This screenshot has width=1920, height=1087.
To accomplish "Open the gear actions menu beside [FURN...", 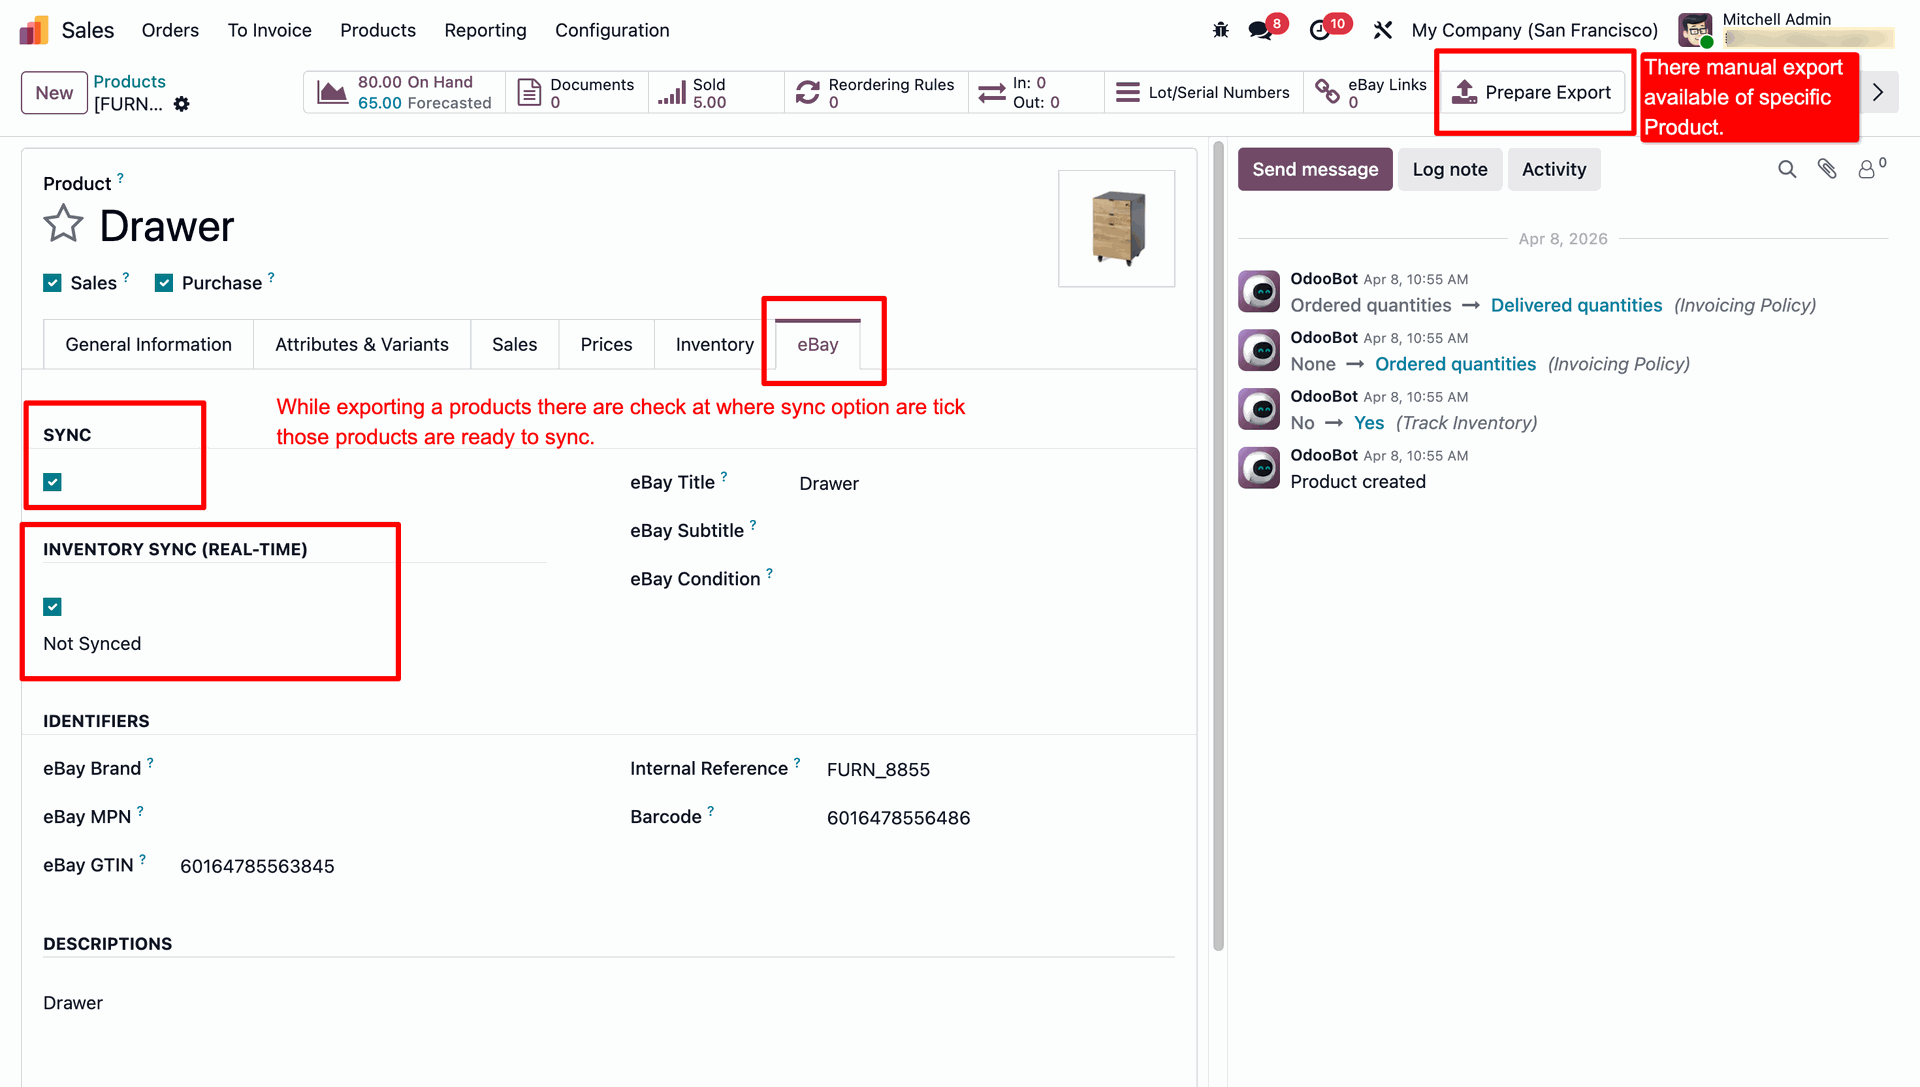I will (181, 104).
